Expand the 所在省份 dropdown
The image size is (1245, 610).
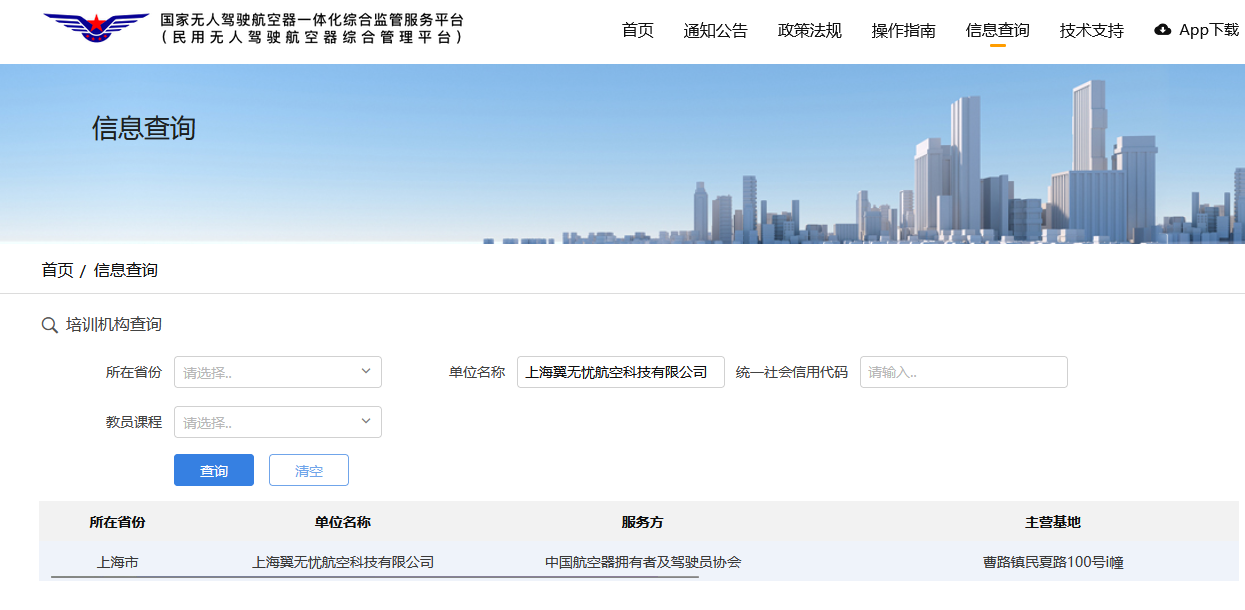278,372
